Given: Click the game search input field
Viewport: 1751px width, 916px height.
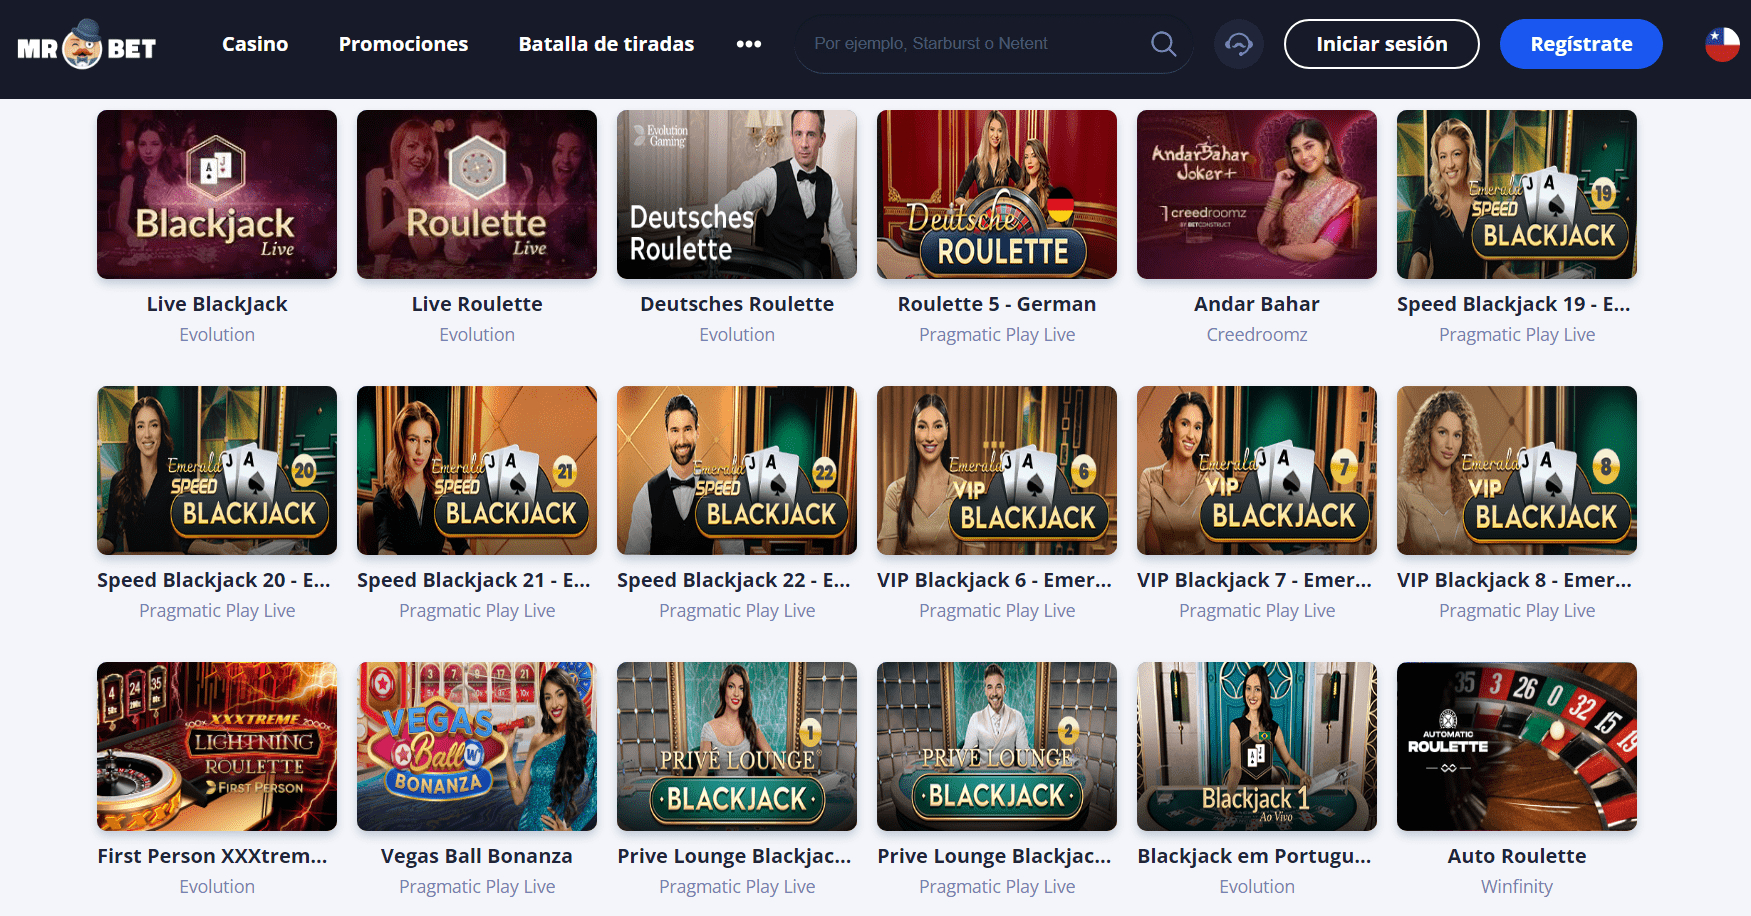Looking at the screenshot, I should point(960,43).
